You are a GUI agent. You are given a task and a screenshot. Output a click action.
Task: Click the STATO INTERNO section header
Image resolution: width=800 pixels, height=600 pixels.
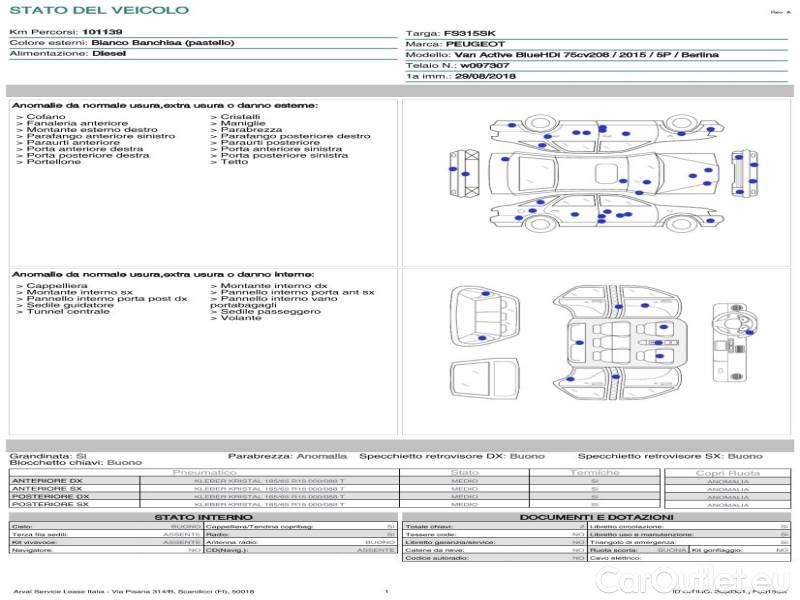[x=204, y=517]
